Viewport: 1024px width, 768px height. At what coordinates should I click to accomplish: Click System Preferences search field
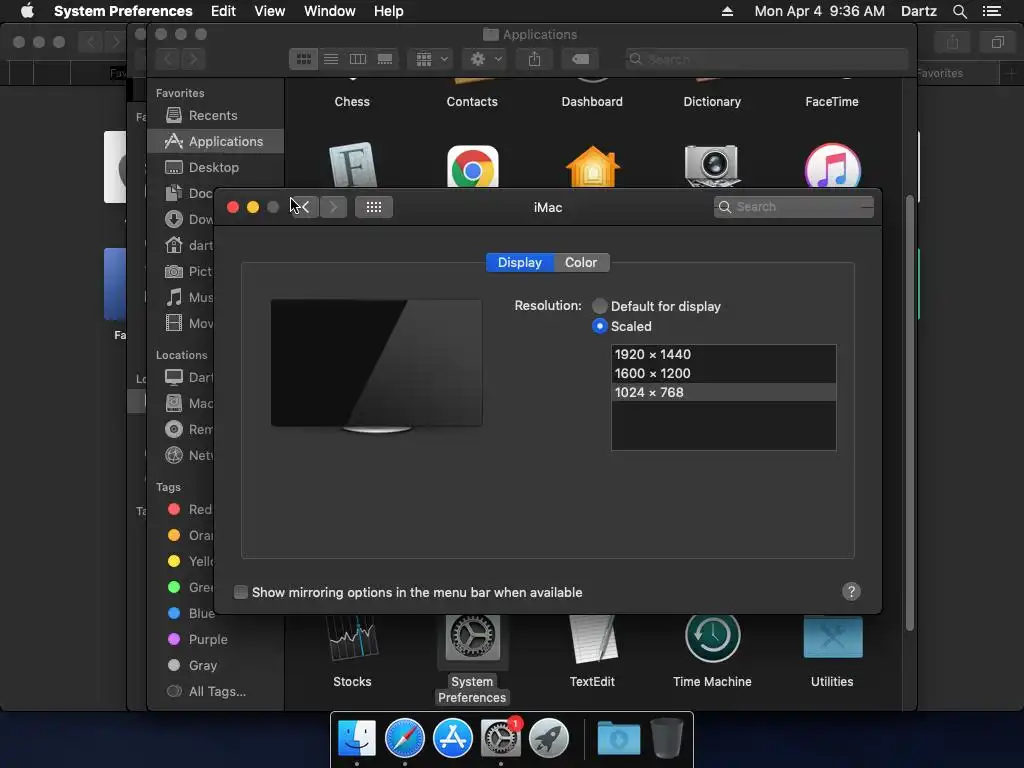coord(793,207)
